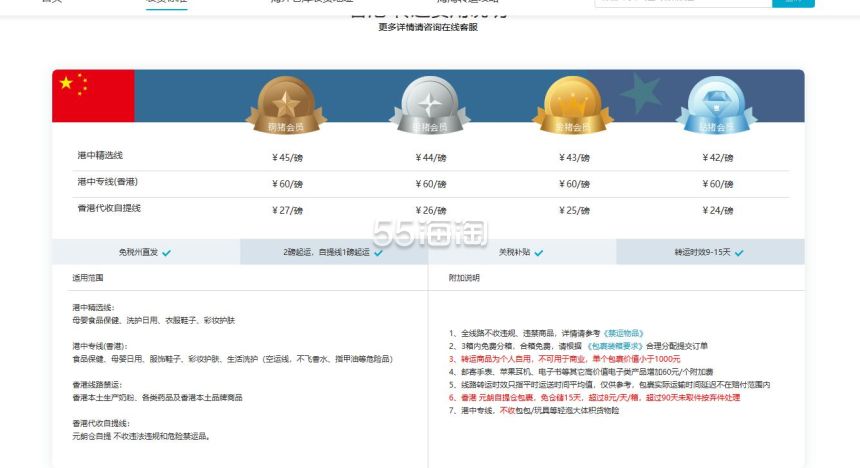The image size is (860, 468).
Task: Select the 港中精选线 row label
Action: [99, 156]
